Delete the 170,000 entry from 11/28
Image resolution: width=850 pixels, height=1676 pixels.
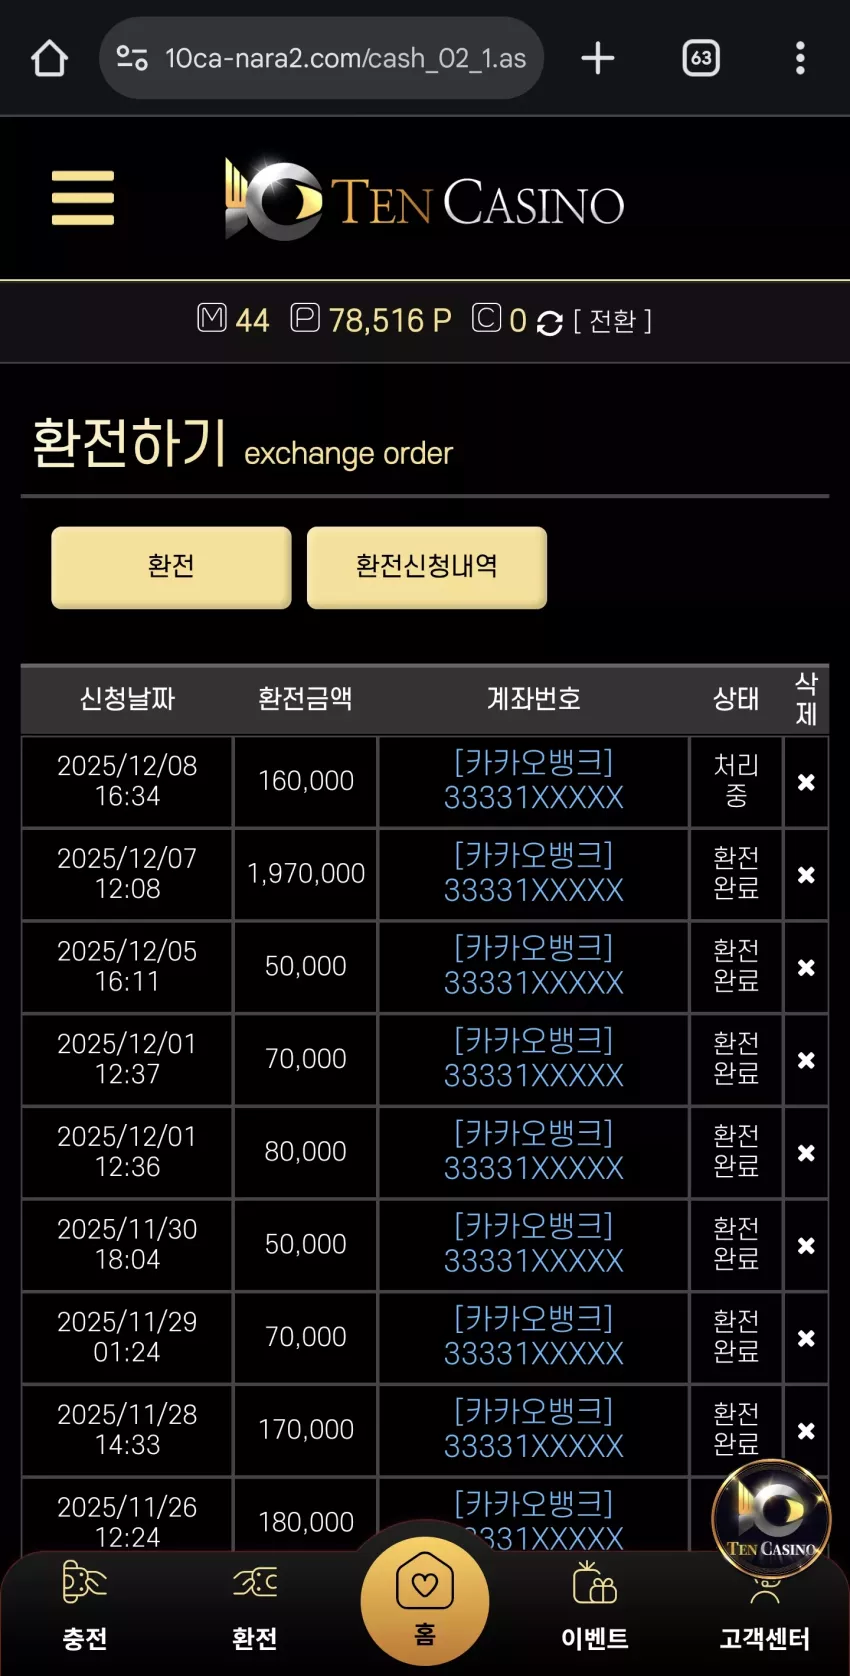[806, 1431]
